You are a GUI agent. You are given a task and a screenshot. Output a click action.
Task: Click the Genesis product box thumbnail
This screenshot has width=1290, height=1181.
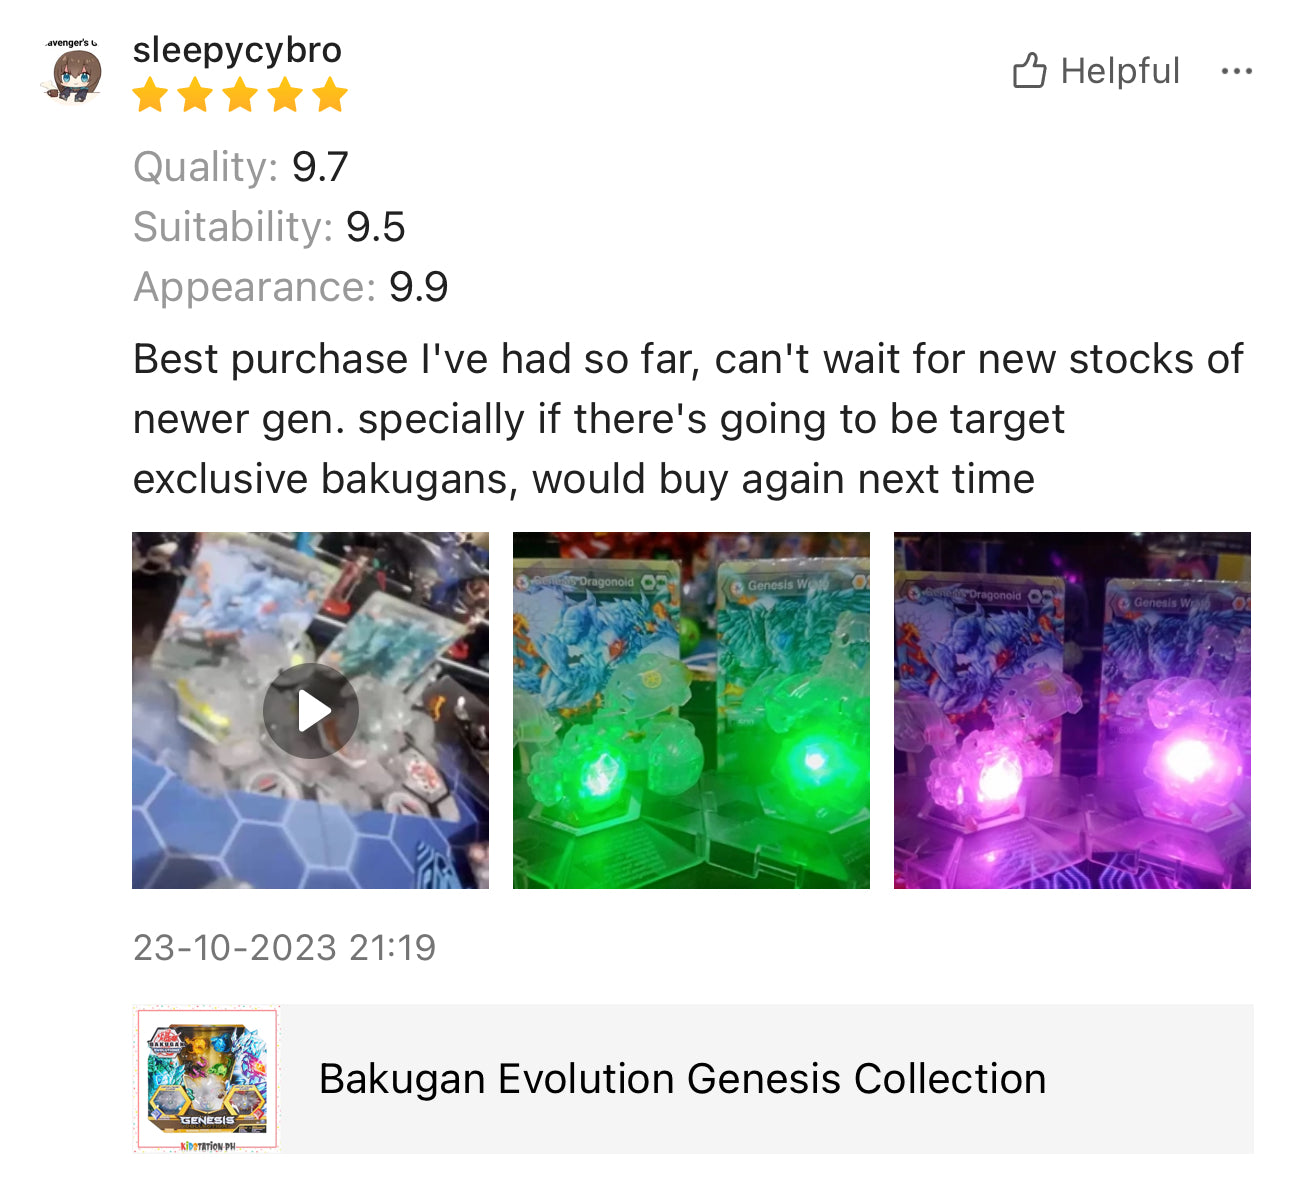click(x=206, y=1079)
